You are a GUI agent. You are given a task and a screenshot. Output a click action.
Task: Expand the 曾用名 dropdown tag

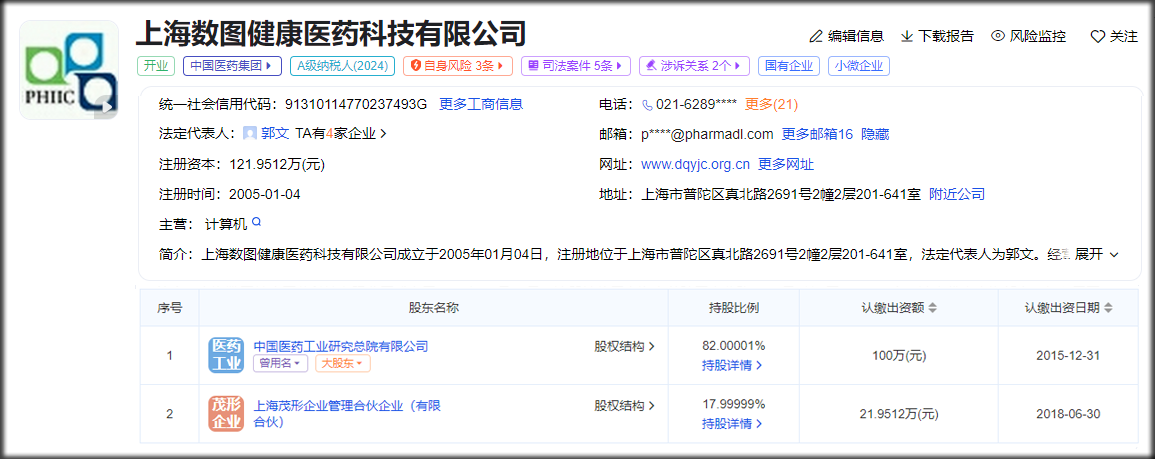(x=280, y=364)
